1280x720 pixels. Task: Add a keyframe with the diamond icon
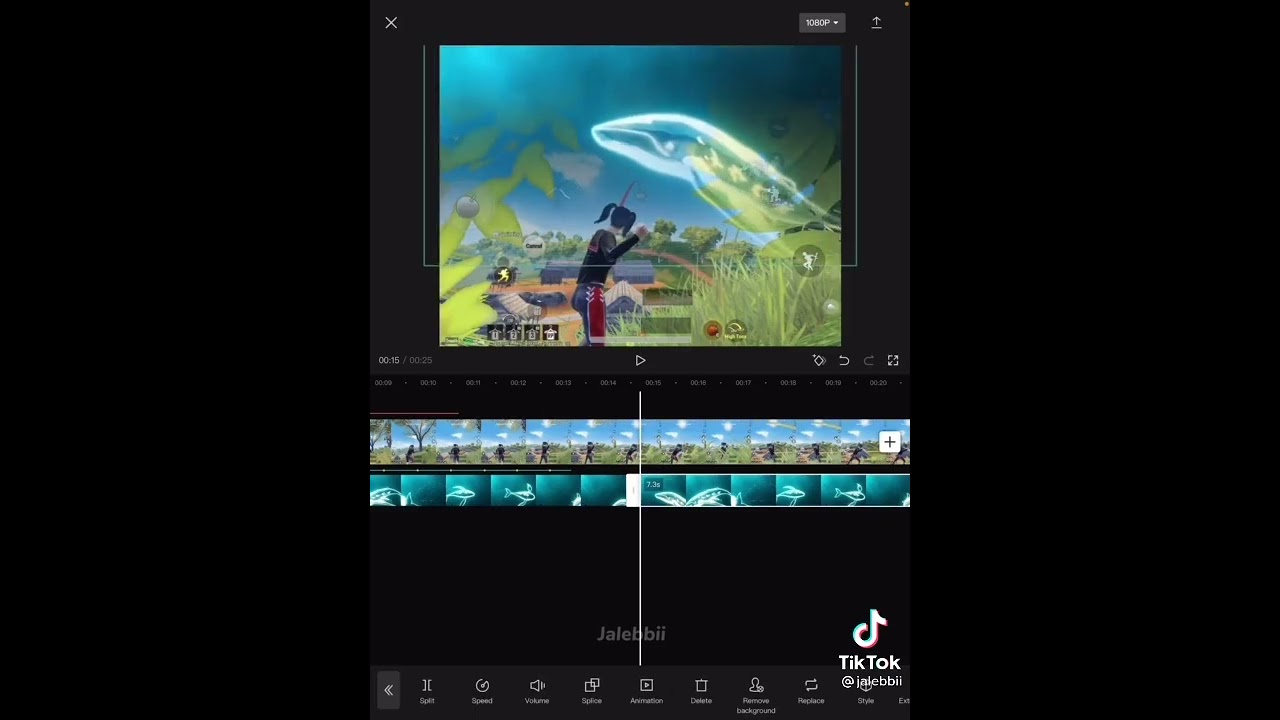pyautogui.click(x=819, y=360)
